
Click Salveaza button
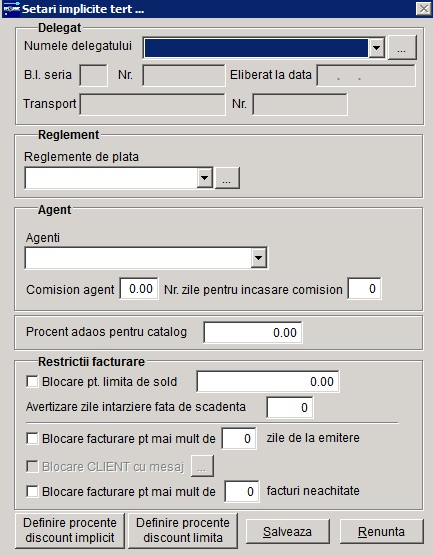(287, 532)
